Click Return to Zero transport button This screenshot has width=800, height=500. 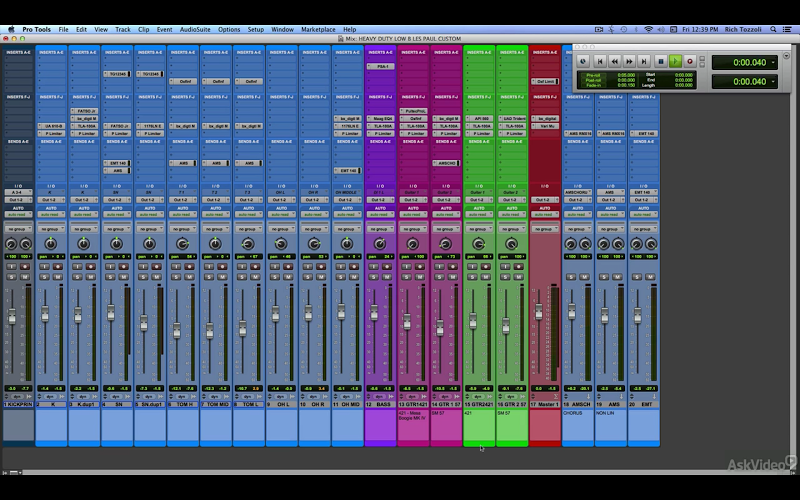pyautogui.click(x=600, y=61)
